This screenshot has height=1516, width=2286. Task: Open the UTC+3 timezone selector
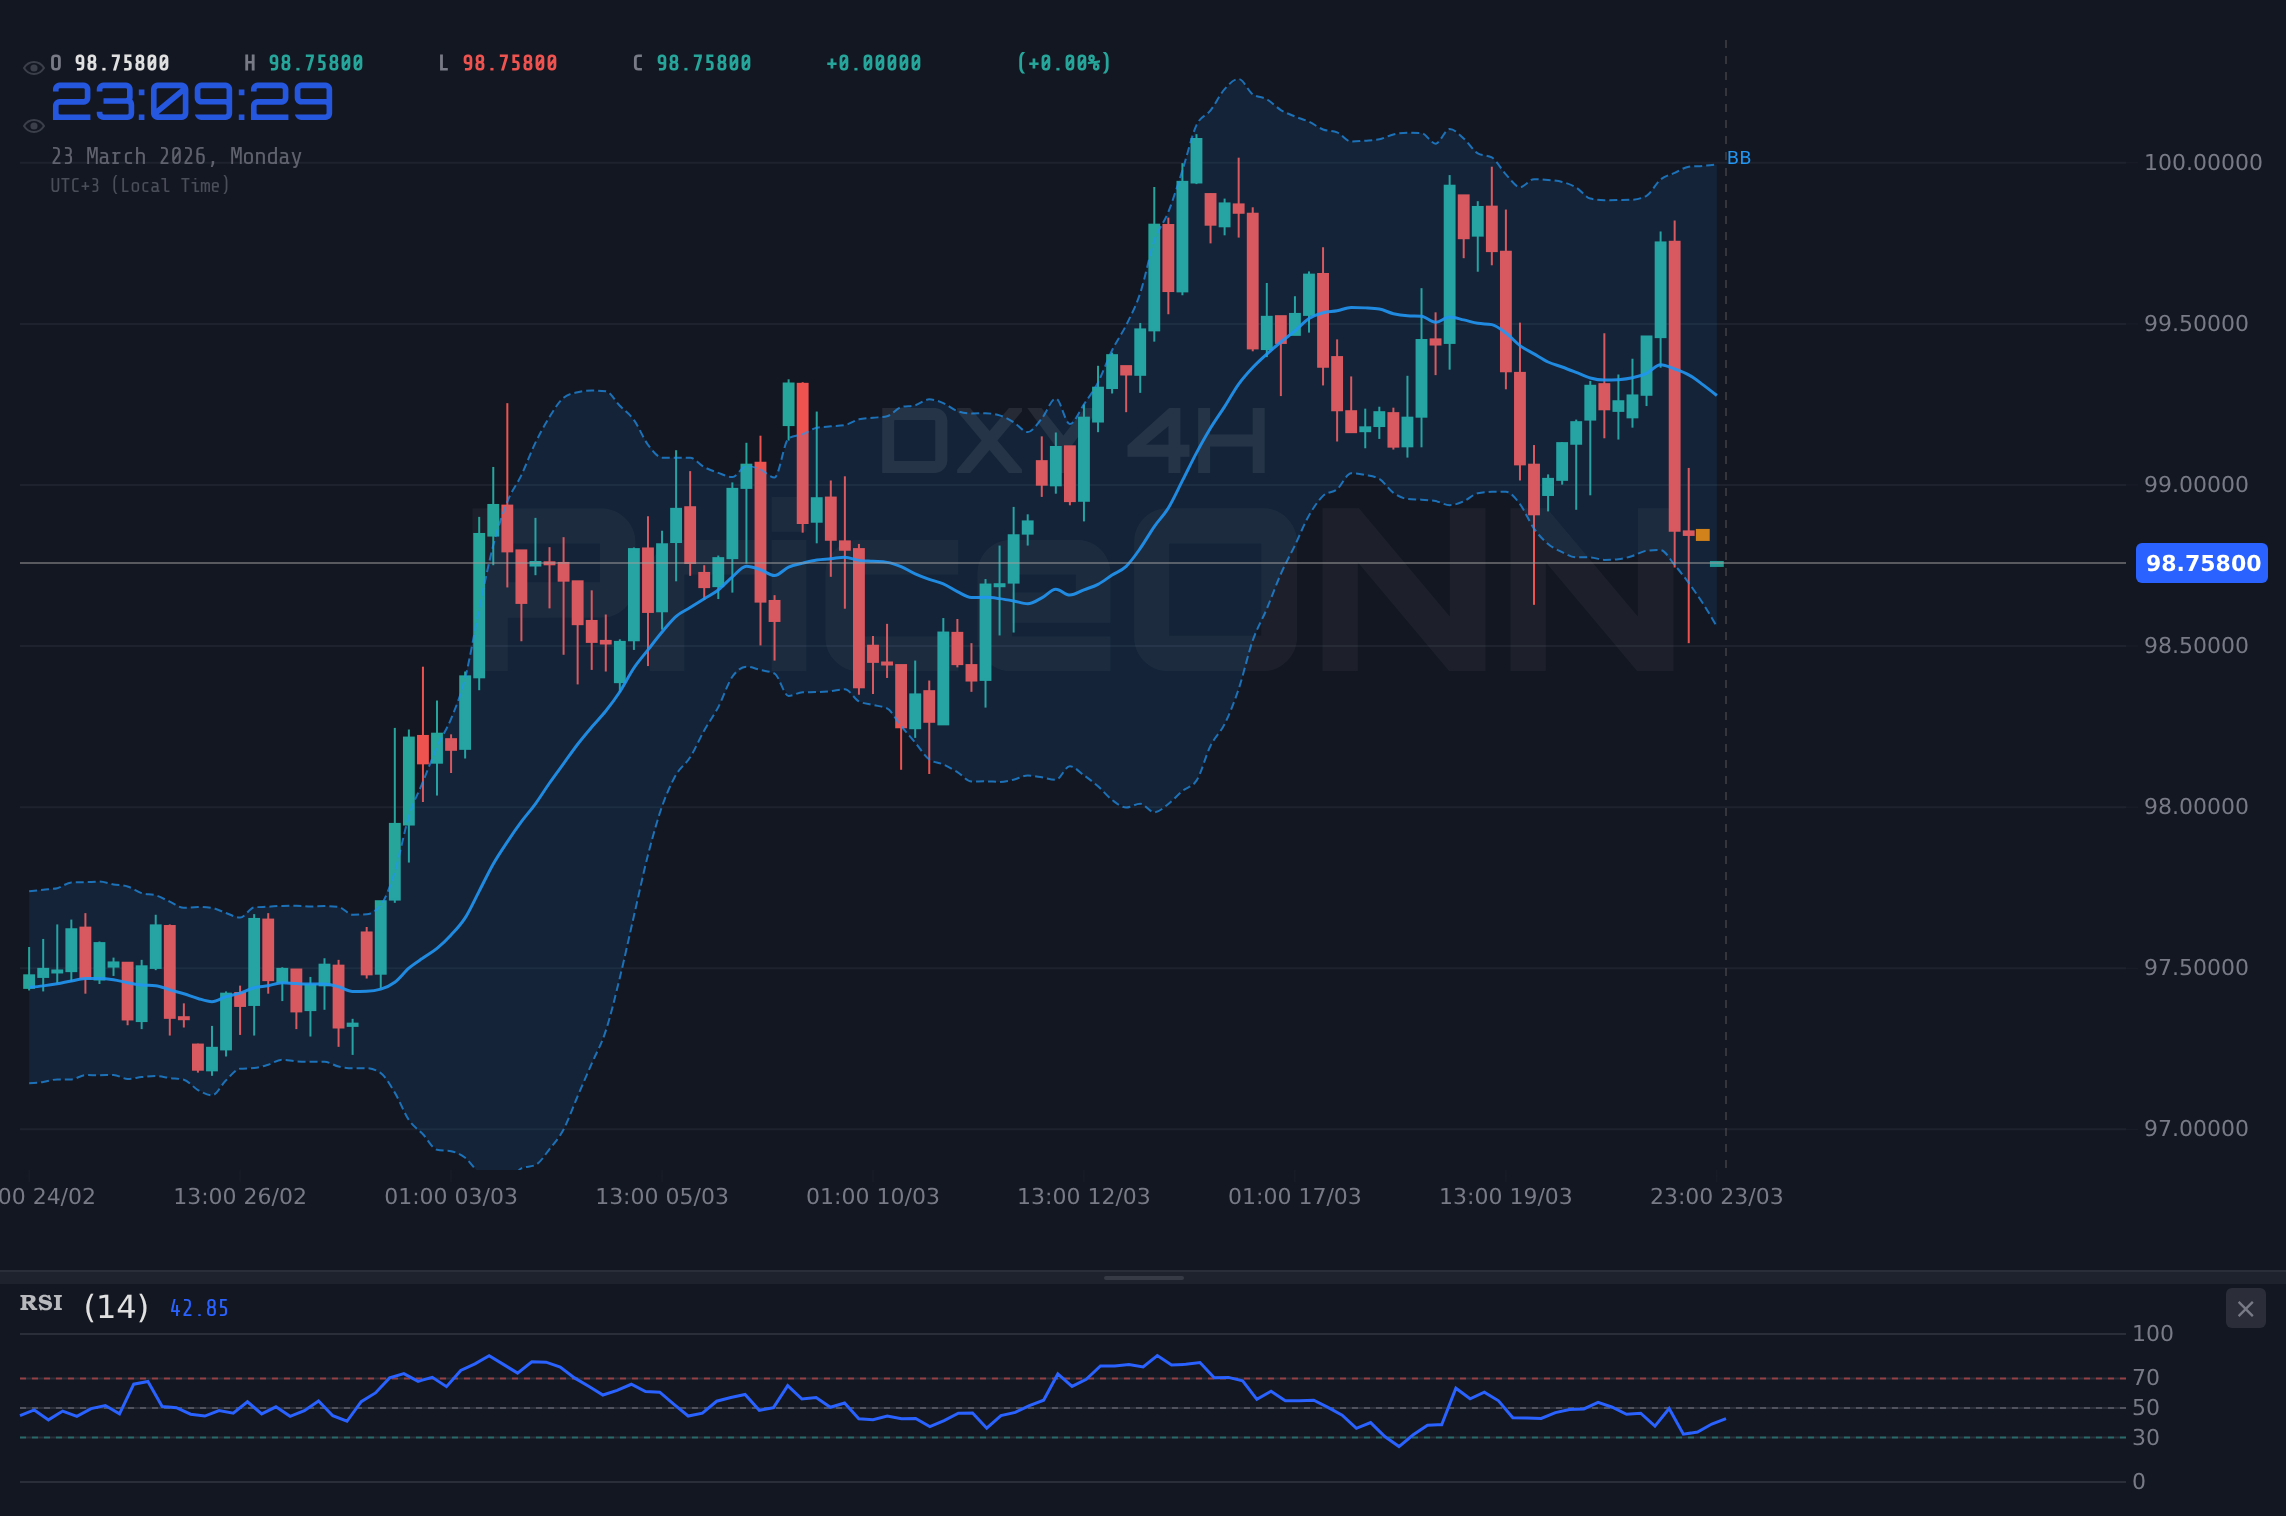coord(140,185)
